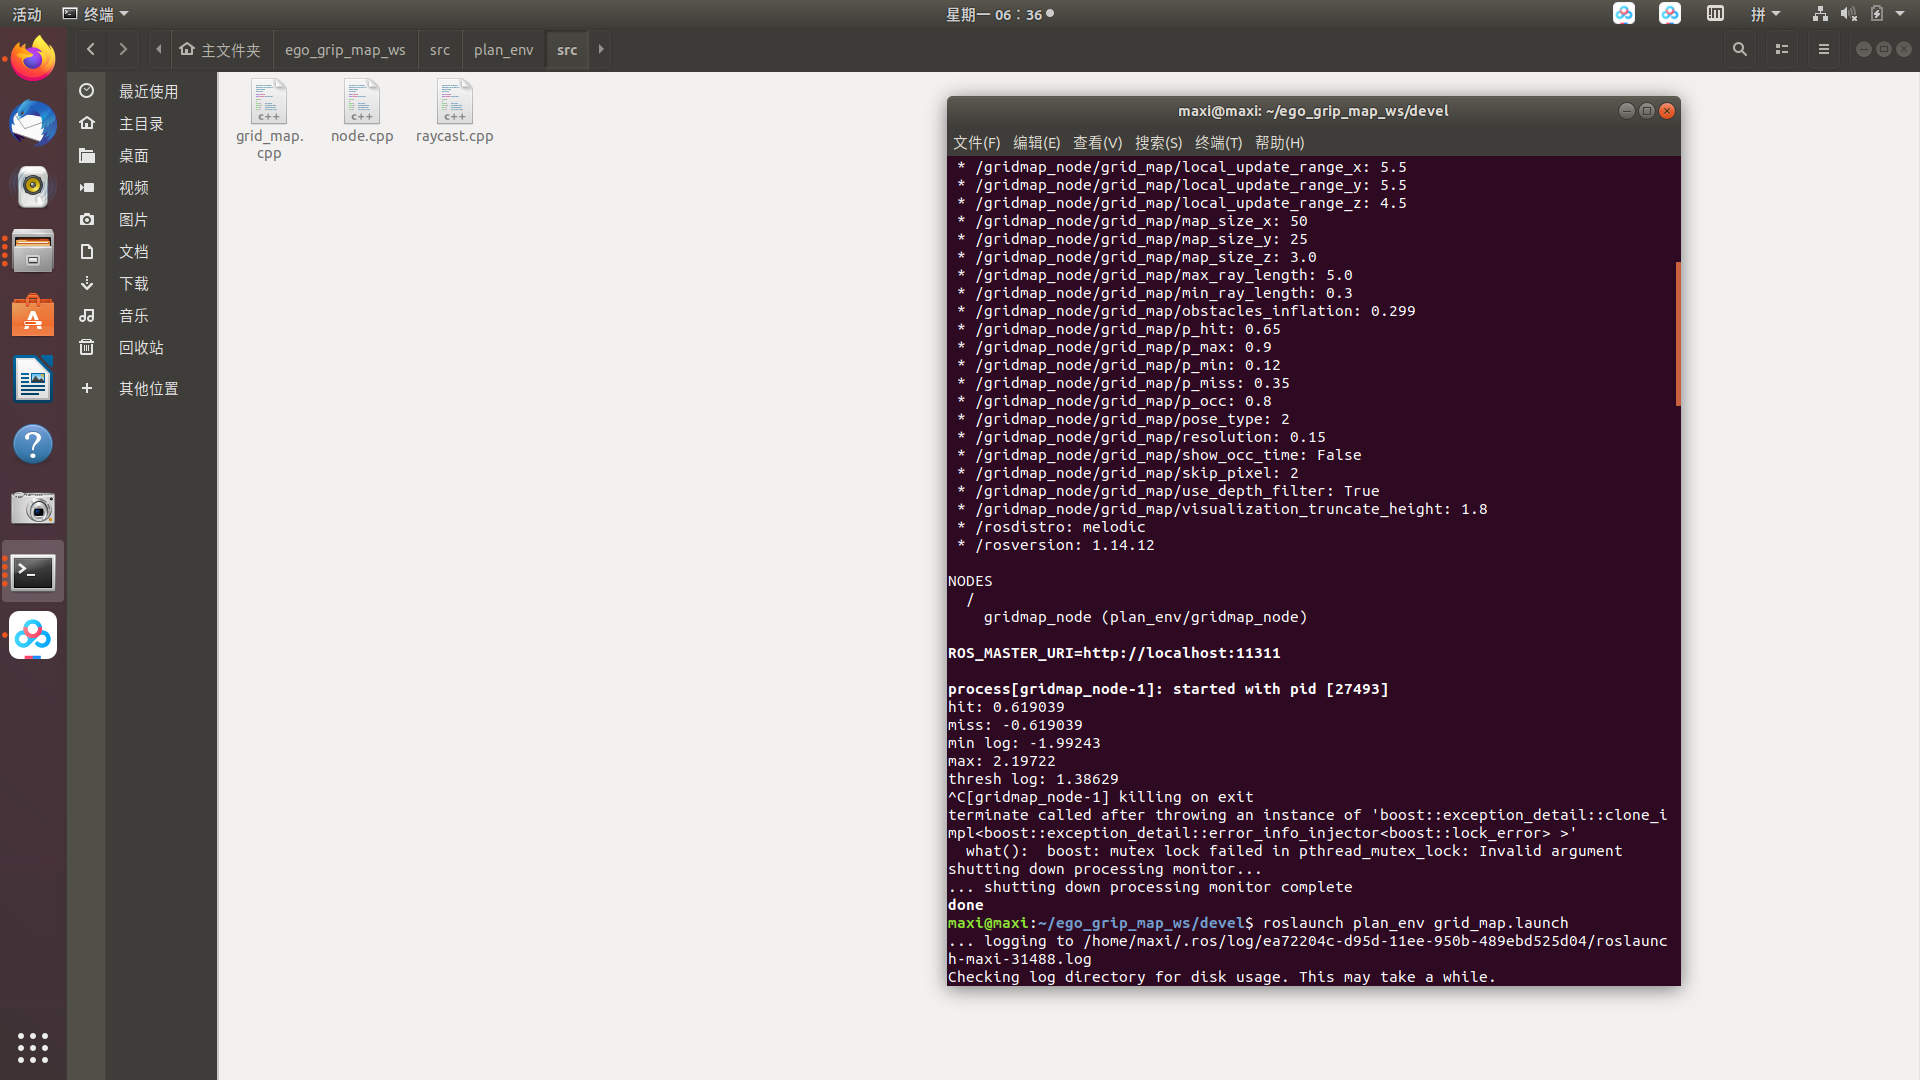Click the plan_env breadcrumb in navigation bar
This screenshot has width=1920, height=1080.
point(504,49)
